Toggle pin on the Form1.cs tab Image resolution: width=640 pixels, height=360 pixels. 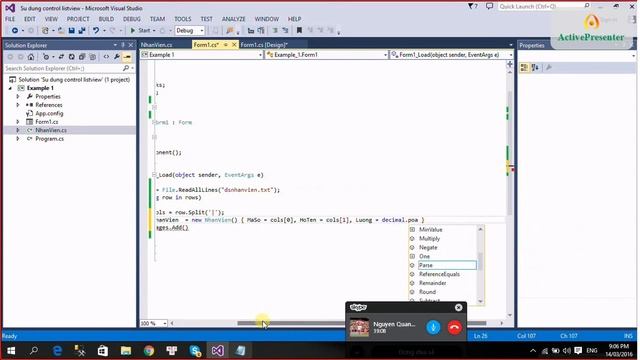click(226, 45)
